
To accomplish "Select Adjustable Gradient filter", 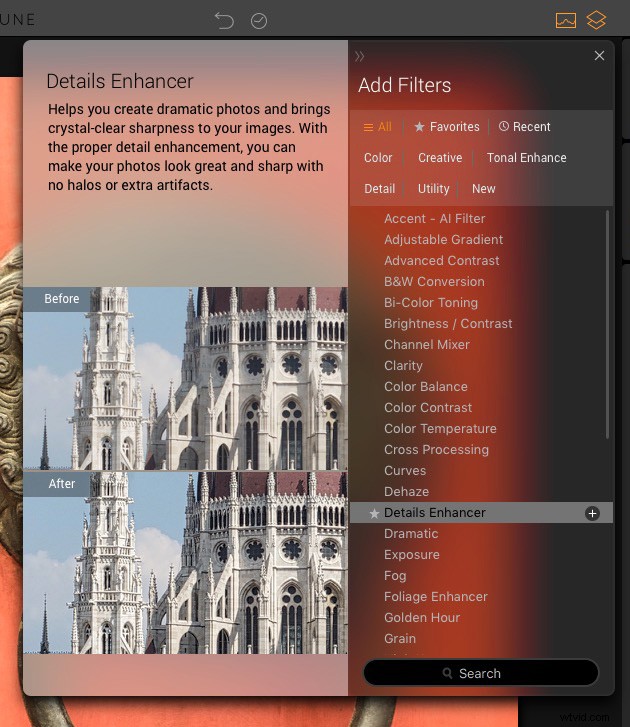I will [443, 240].
